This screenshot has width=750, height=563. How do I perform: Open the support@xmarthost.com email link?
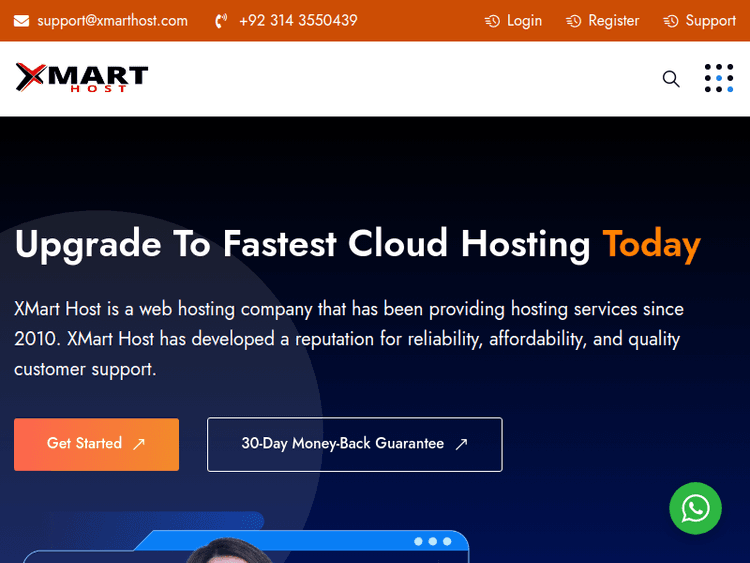[112, 21]
